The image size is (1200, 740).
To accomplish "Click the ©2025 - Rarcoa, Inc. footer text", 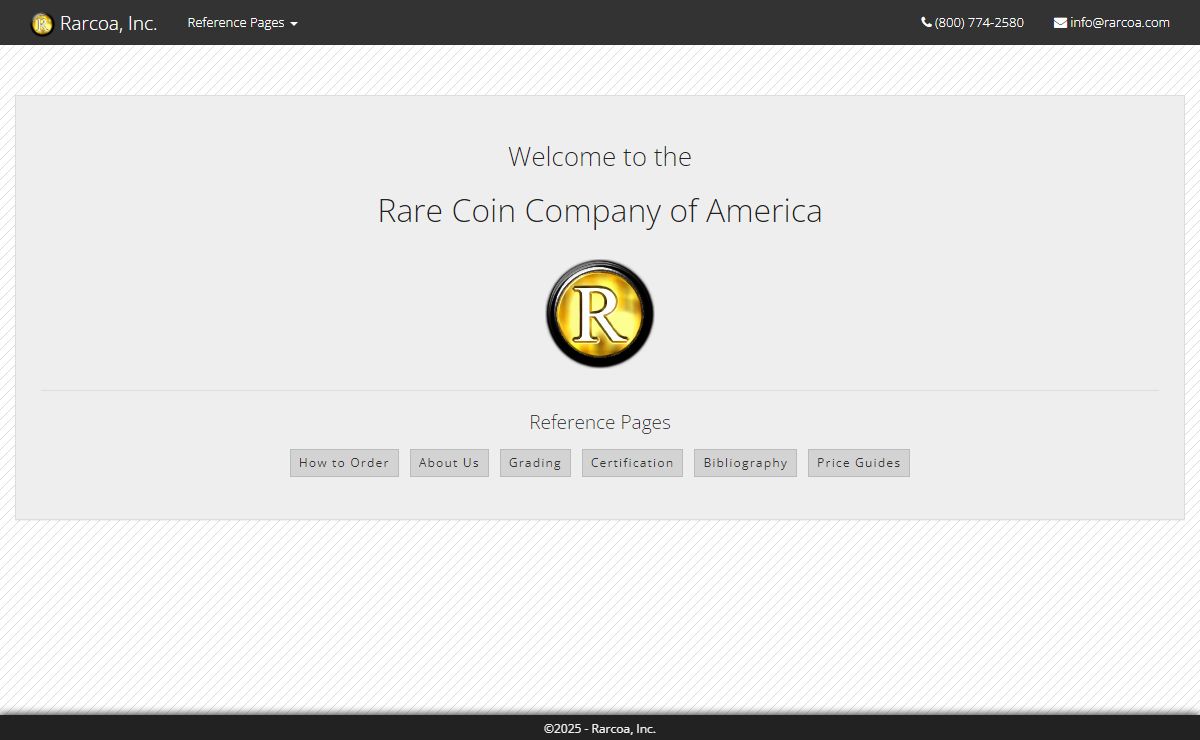I will coord(600,729).
